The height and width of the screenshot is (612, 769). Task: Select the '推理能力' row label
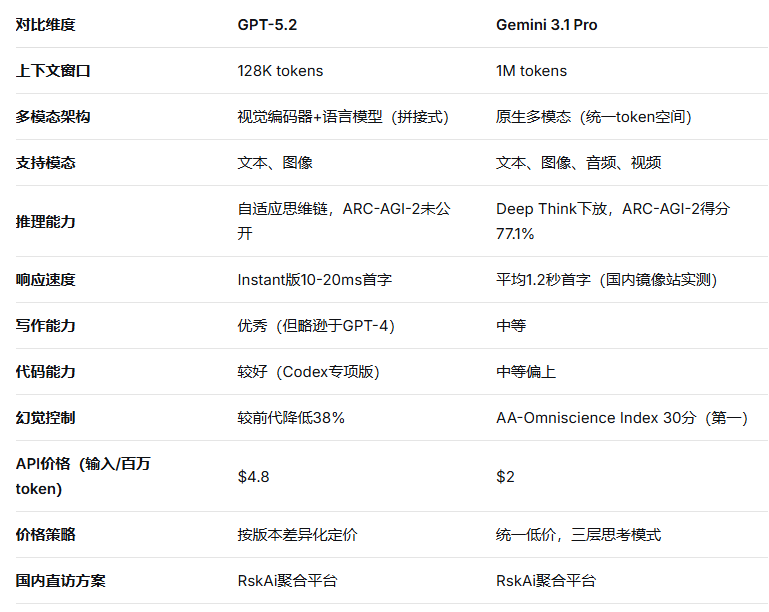pos(46,221)
